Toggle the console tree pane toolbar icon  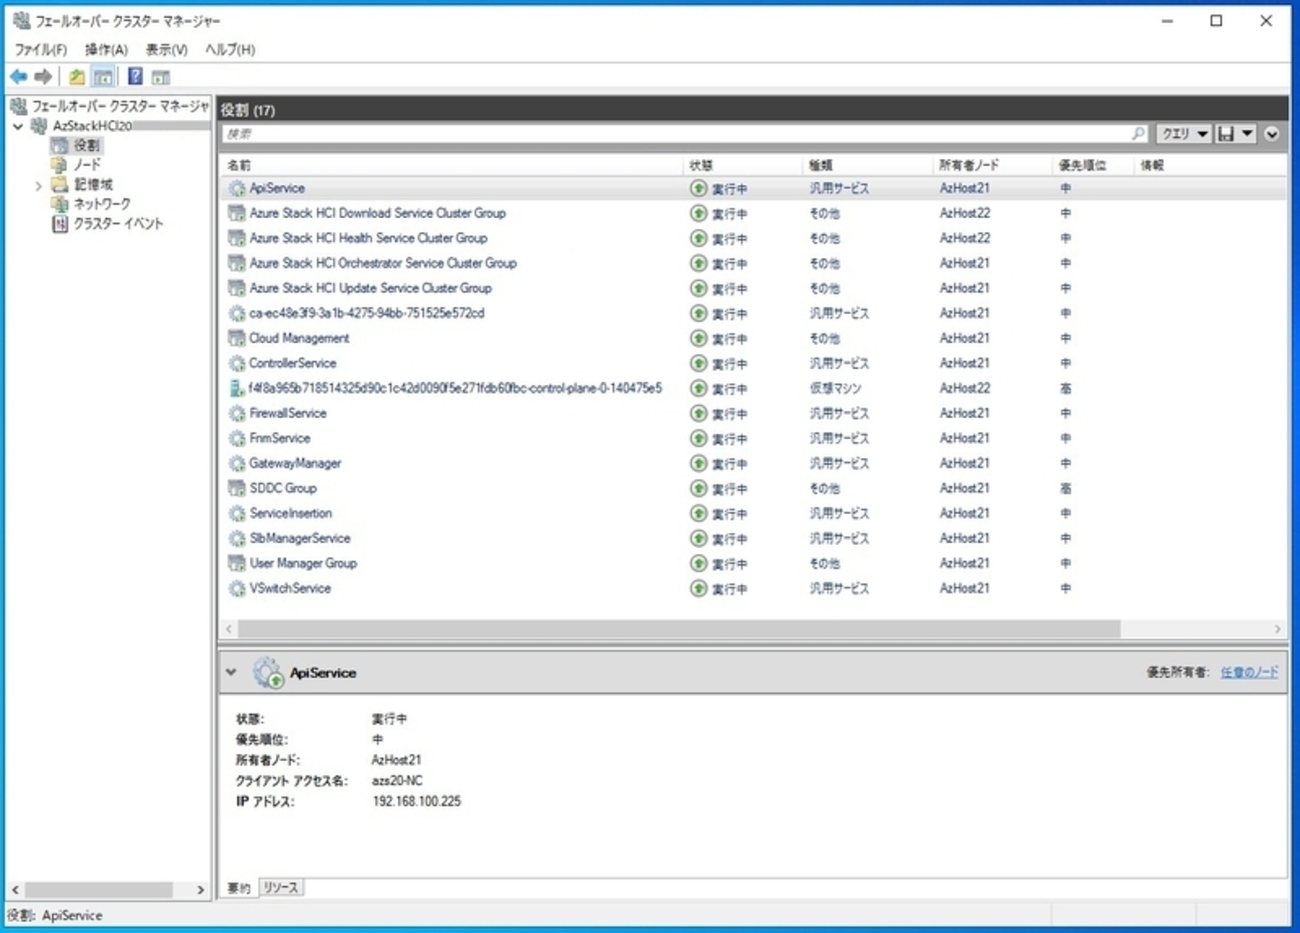point(103,76)
